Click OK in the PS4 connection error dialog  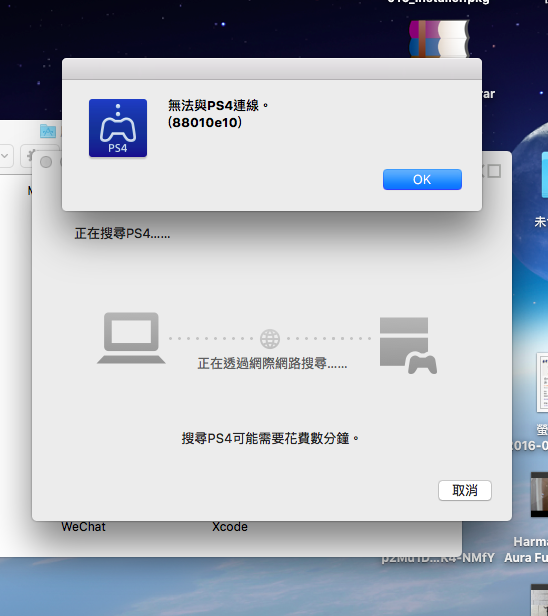pos(422,180)
